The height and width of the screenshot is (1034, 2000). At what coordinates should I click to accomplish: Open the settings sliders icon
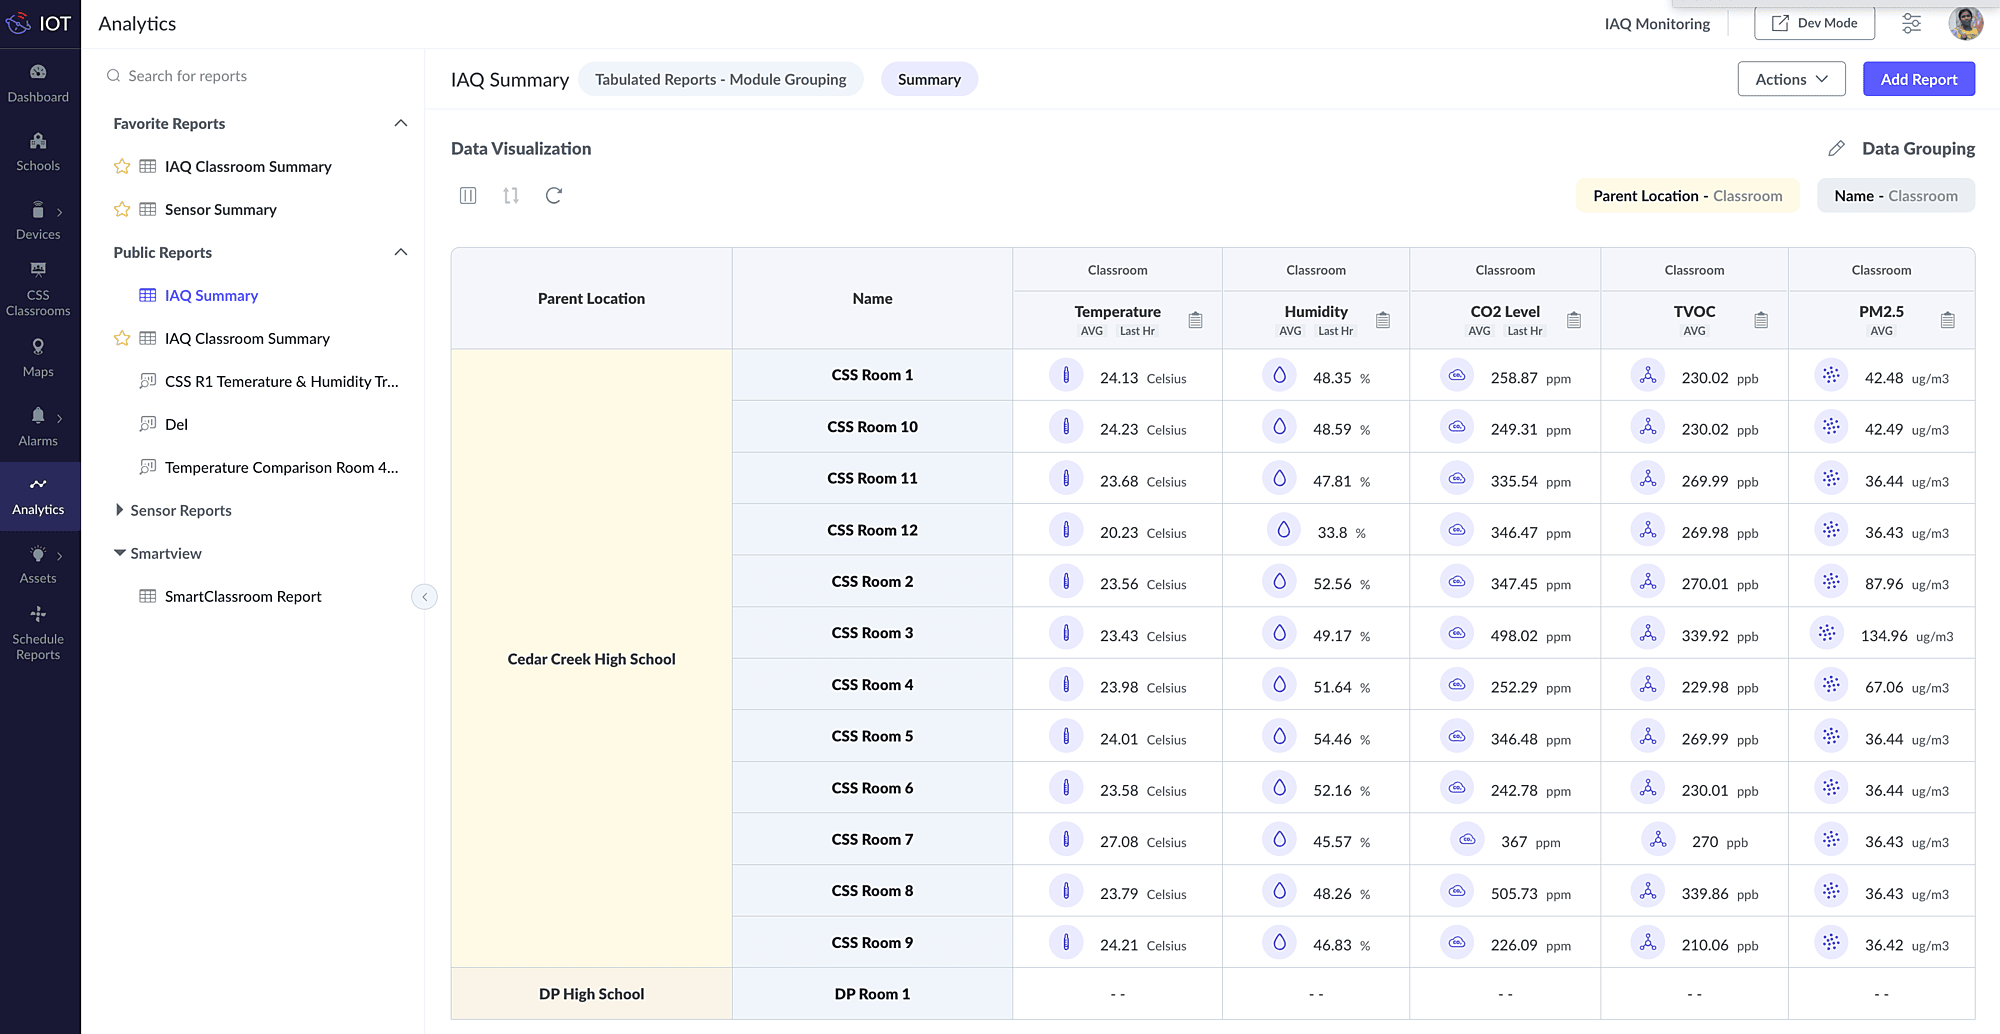[1911, 24]
